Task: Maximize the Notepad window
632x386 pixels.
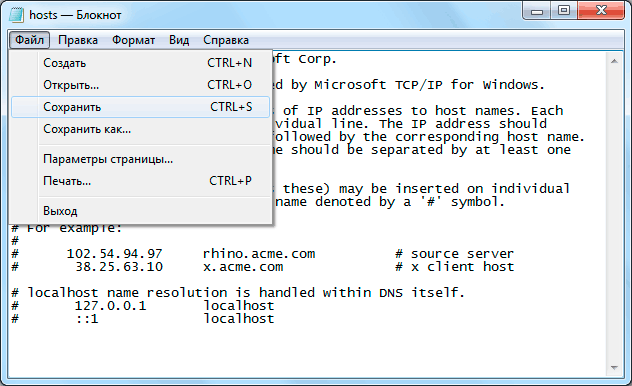Action: [x=564, y=11]
